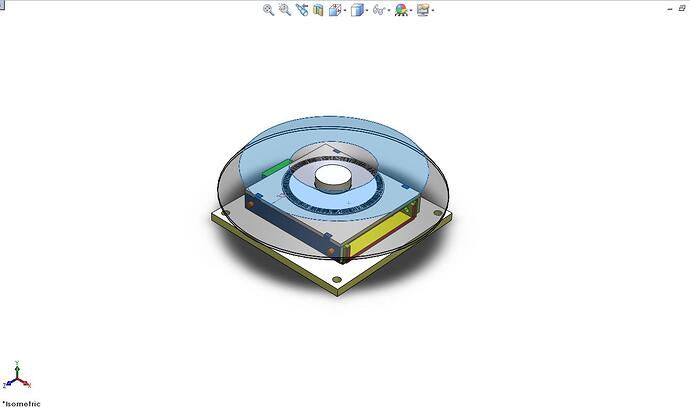Screen dimensions: 690x408
Task: Expand the Apply Scene dropdown arrow
Action: [411, 10]
